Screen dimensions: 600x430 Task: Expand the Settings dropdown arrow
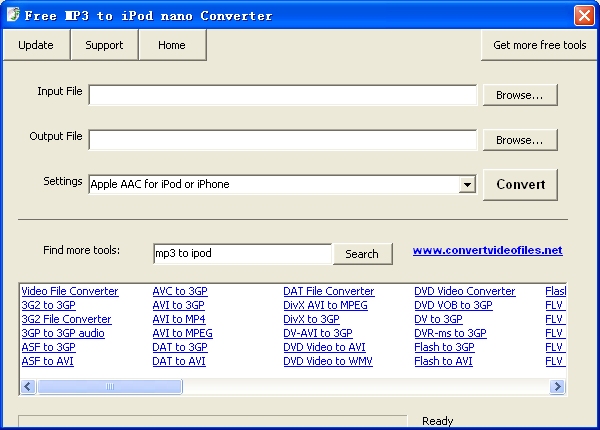click(467, 184)
